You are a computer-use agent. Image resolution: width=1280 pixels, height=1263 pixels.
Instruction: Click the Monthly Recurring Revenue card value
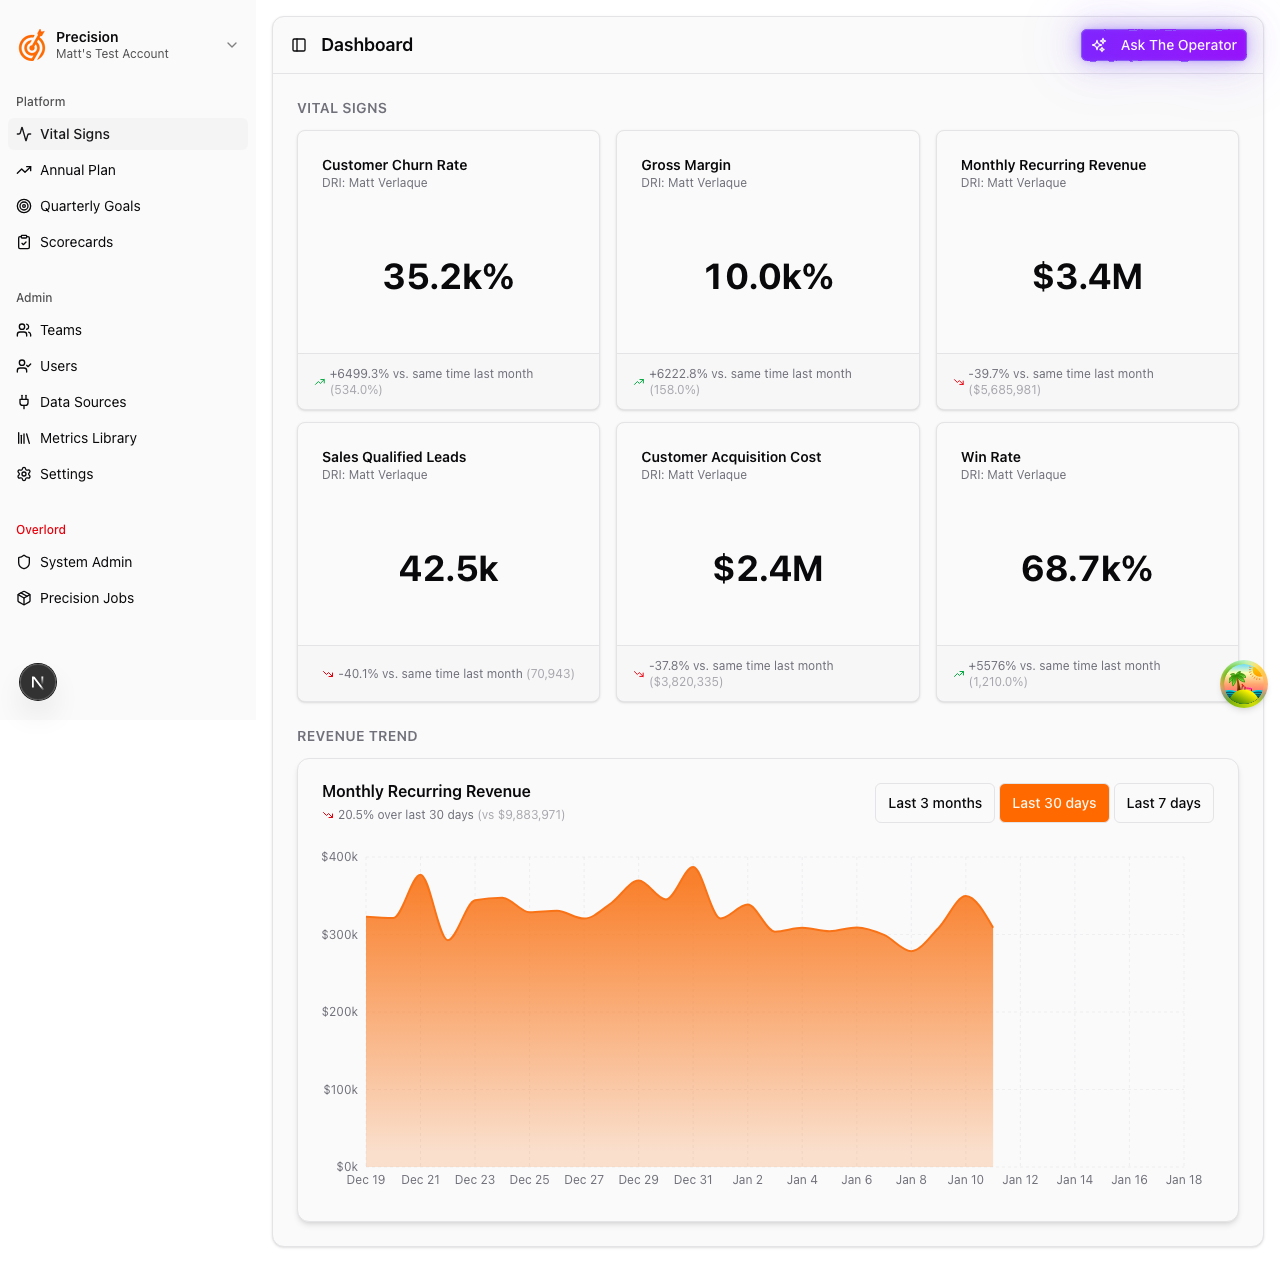pos(1087,277)
